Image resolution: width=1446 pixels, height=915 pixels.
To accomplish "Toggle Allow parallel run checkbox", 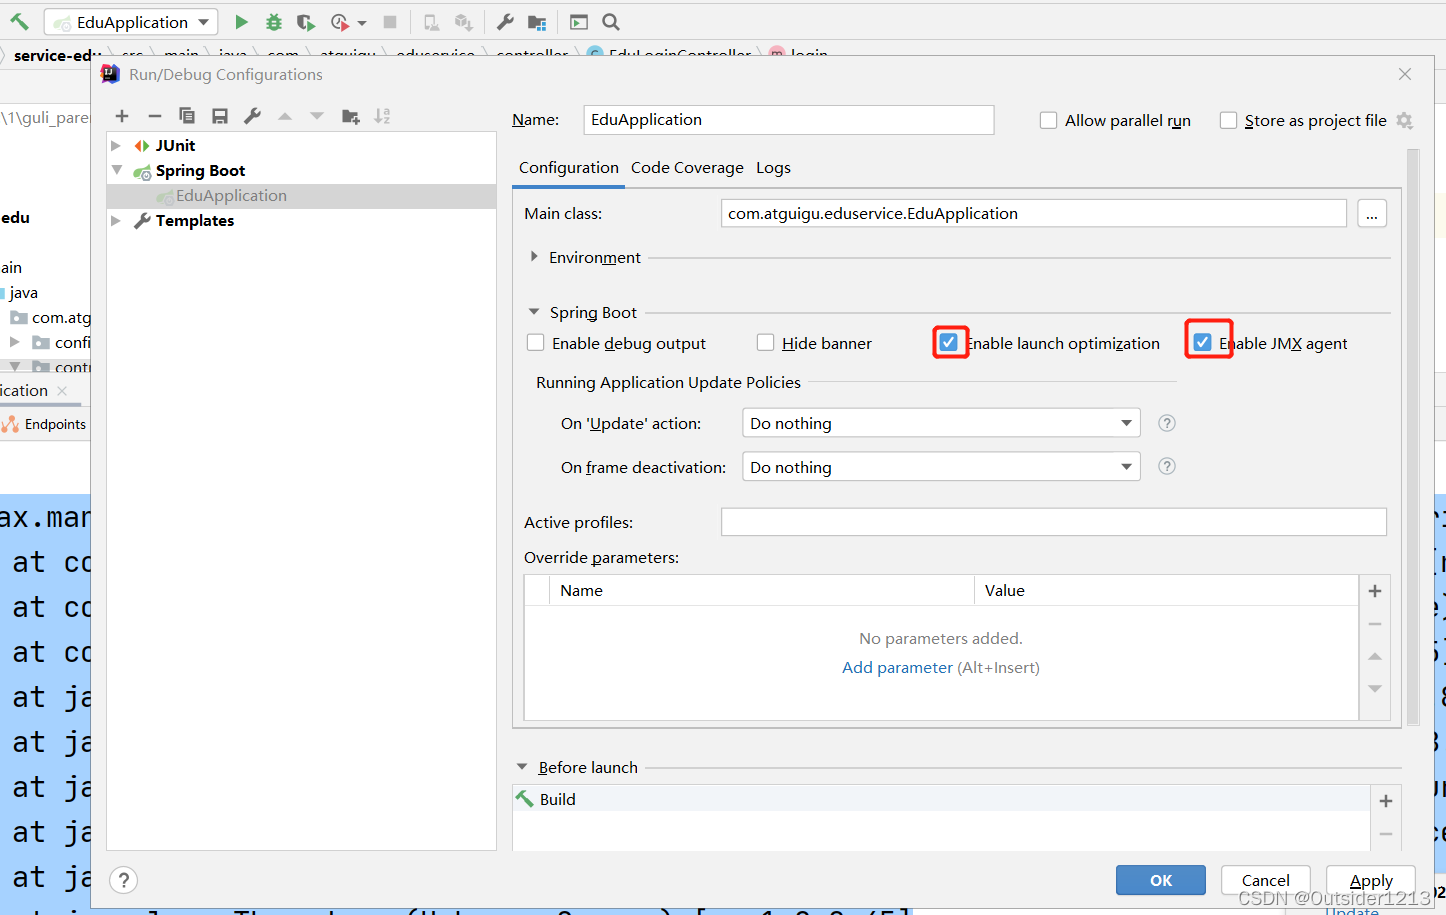I will [1048, 120].
